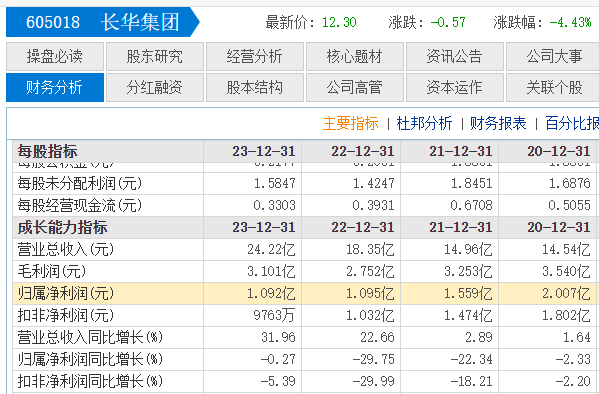This screenshot has height=394, width=599.
Task: Click the 成长能力指标 section header
Action: pyautogui.click(x=62, y=227)
